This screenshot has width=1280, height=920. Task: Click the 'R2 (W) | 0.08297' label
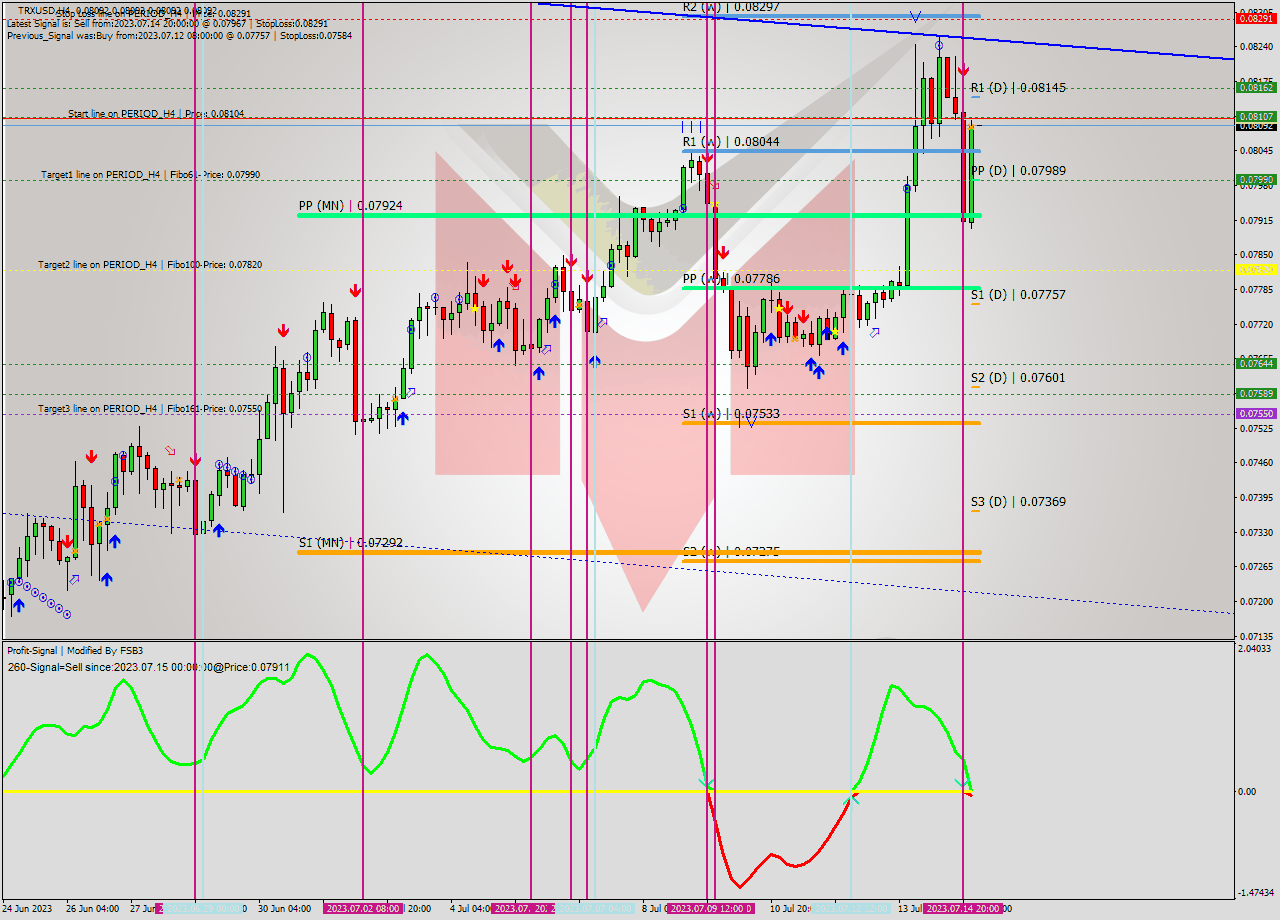pos(731,7)
